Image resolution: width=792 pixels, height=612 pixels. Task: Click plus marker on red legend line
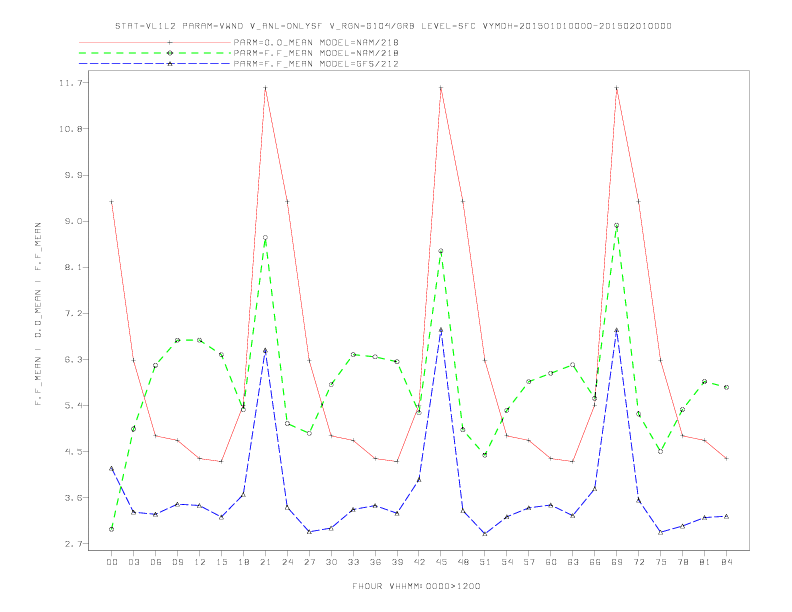point(170,42)
